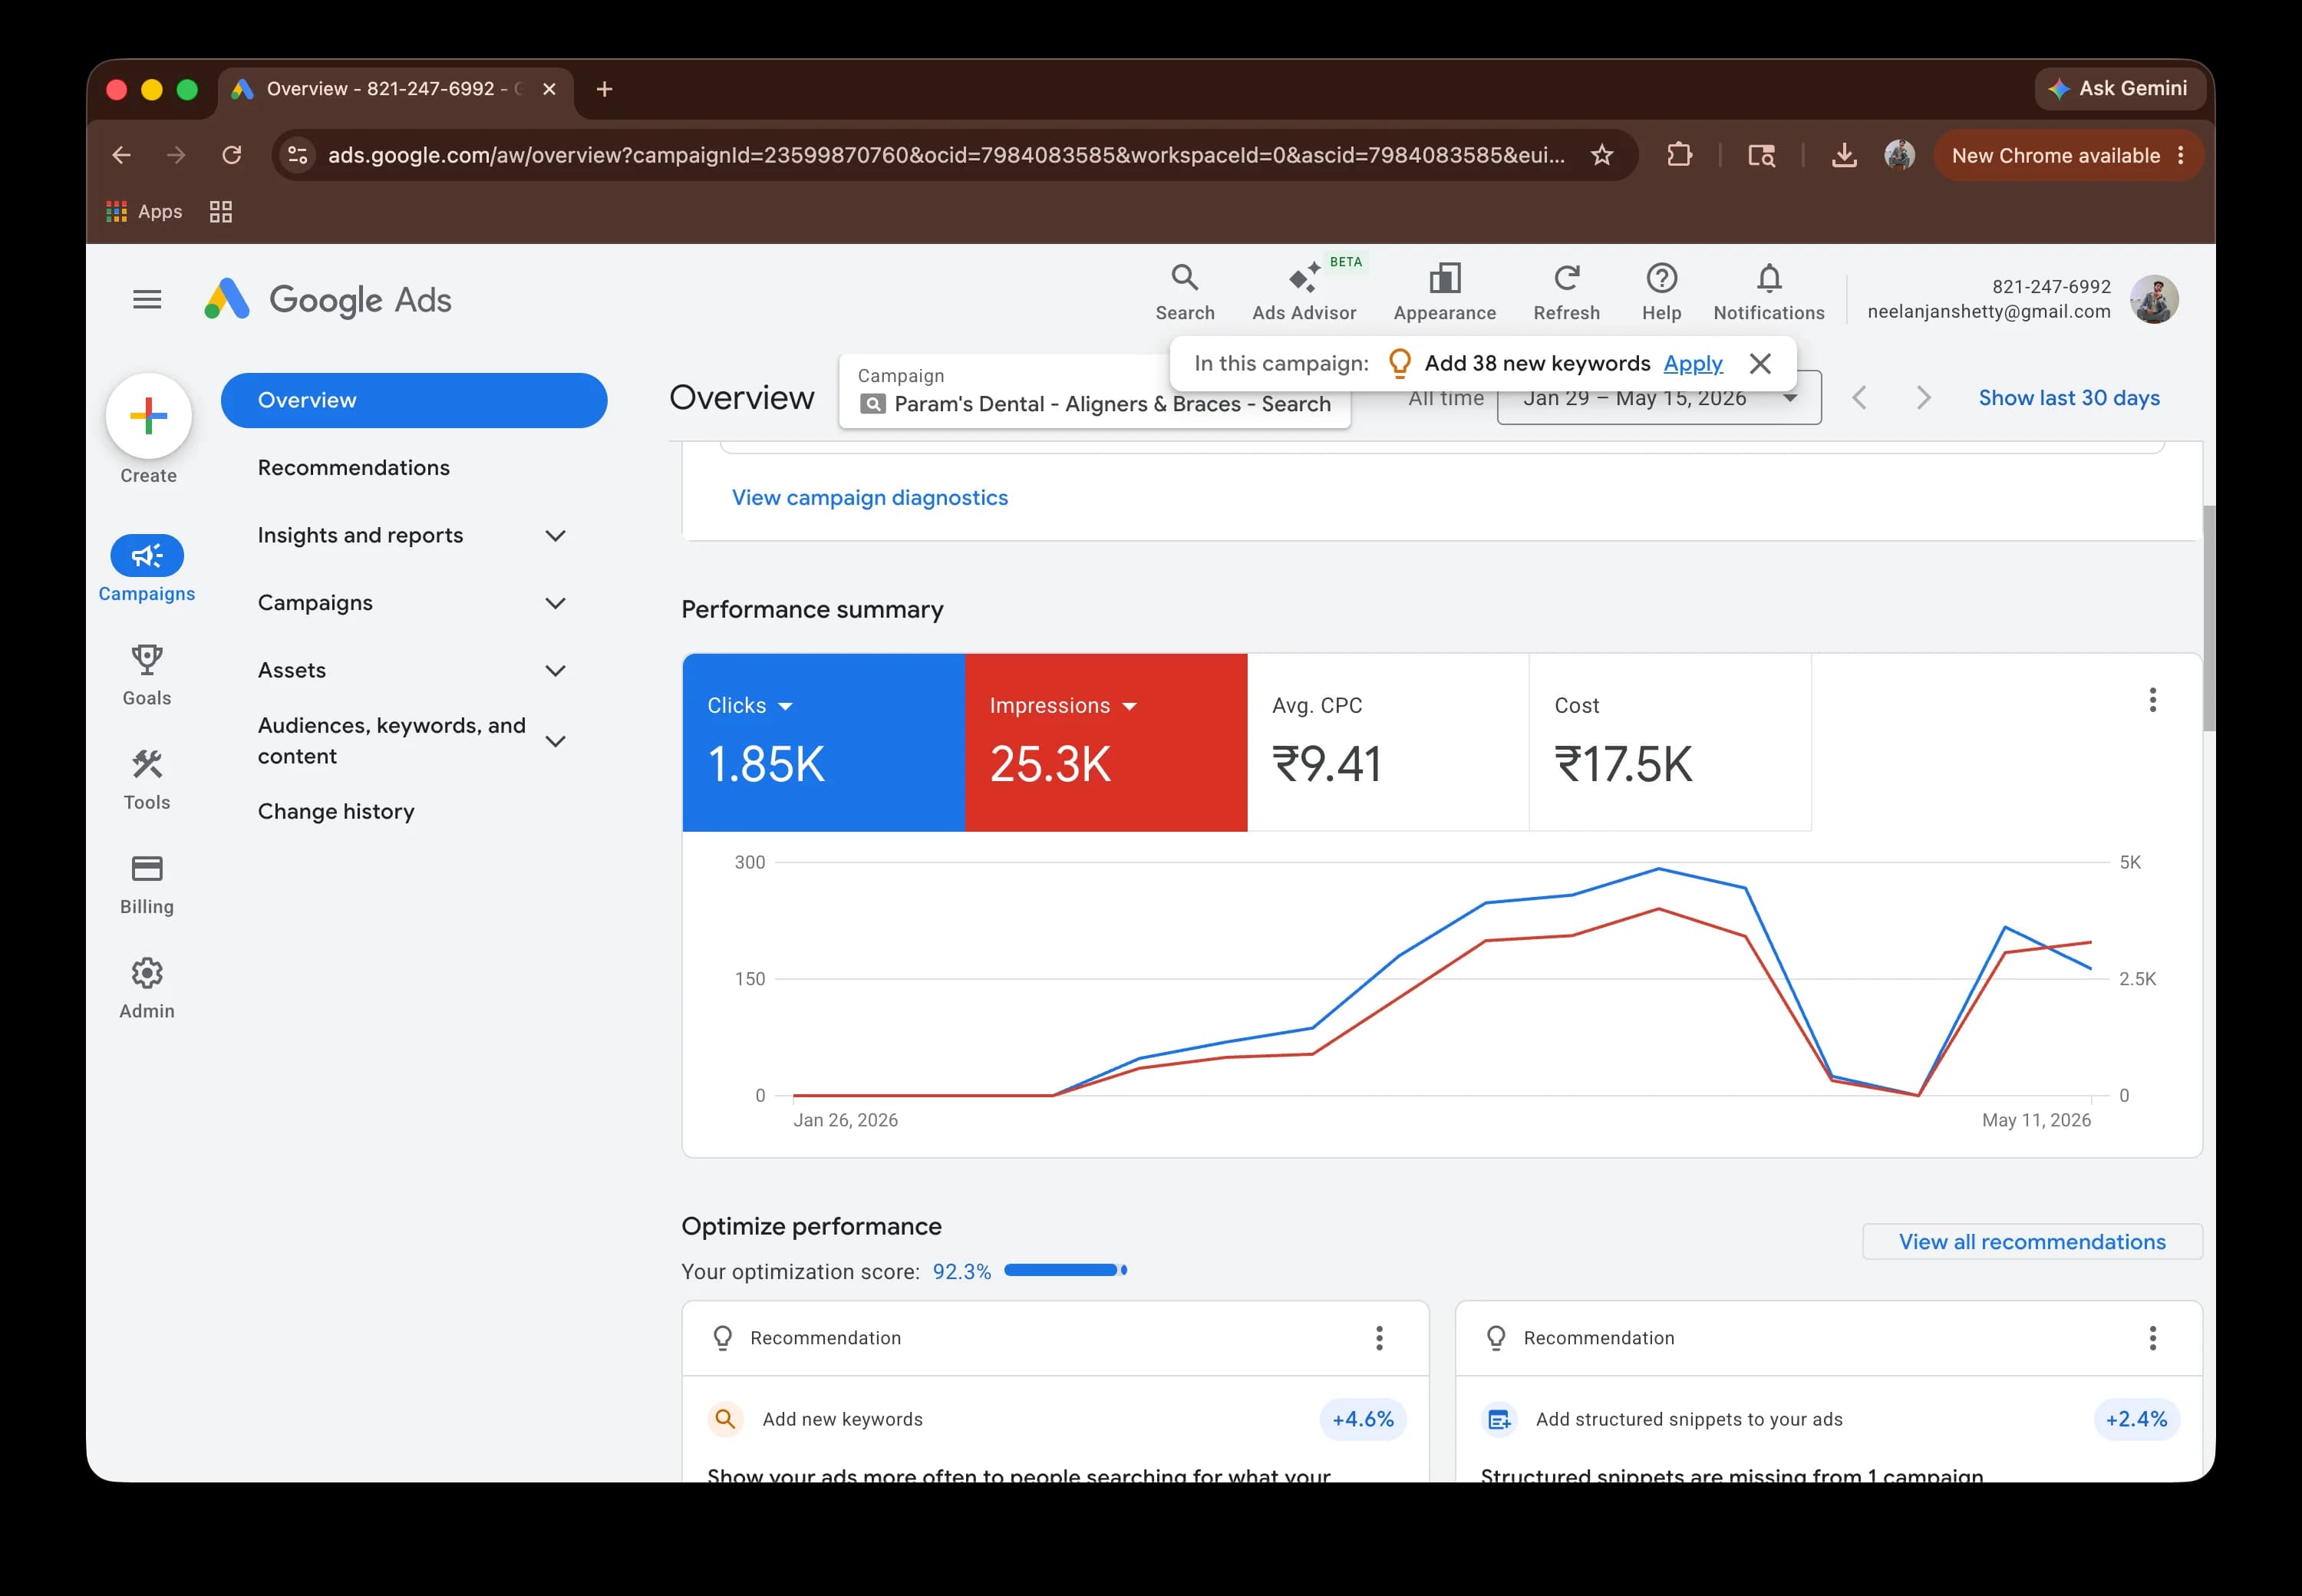Open the campaign selector for Param's Dental
The height and width of the screenshot is (1596, 2302).
1094,392
